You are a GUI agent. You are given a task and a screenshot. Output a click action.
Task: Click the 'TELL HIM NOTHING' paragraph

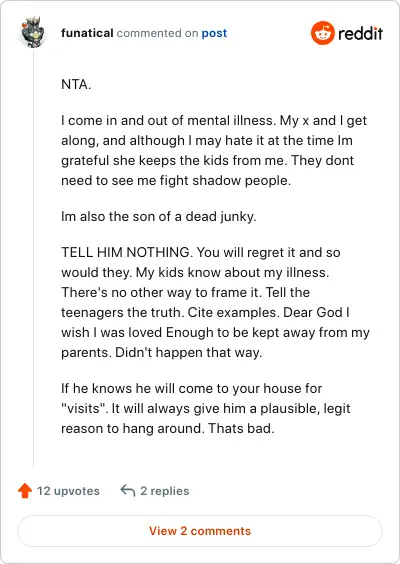215,302
